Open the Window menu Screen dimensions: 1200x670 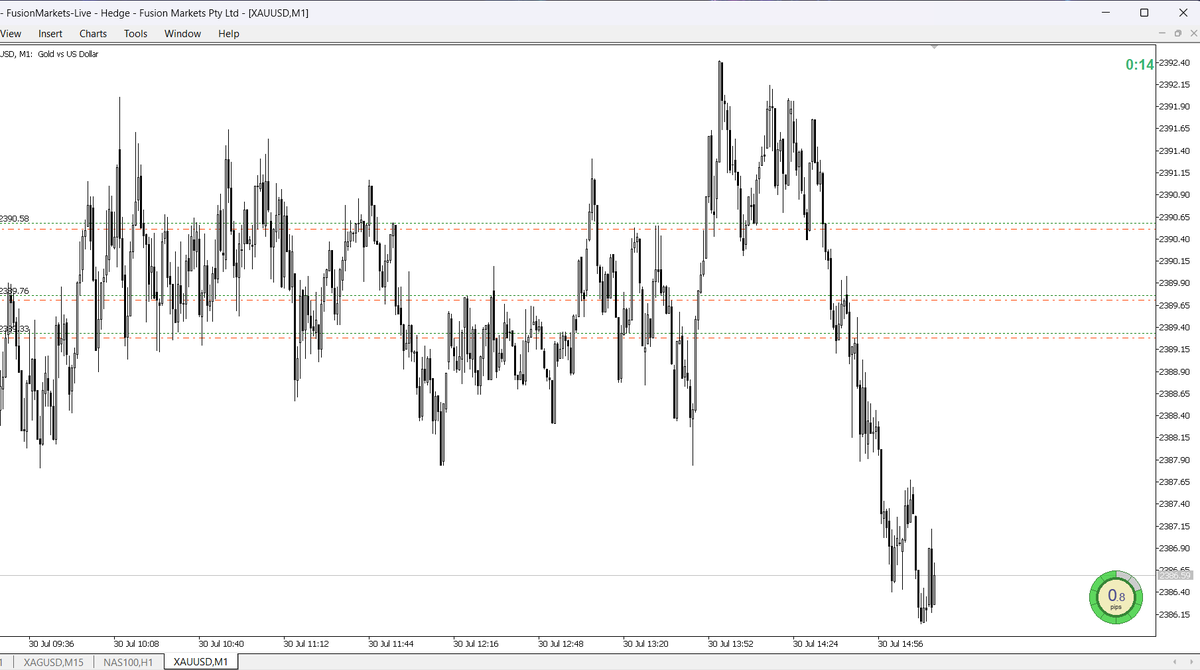(182, 33)
